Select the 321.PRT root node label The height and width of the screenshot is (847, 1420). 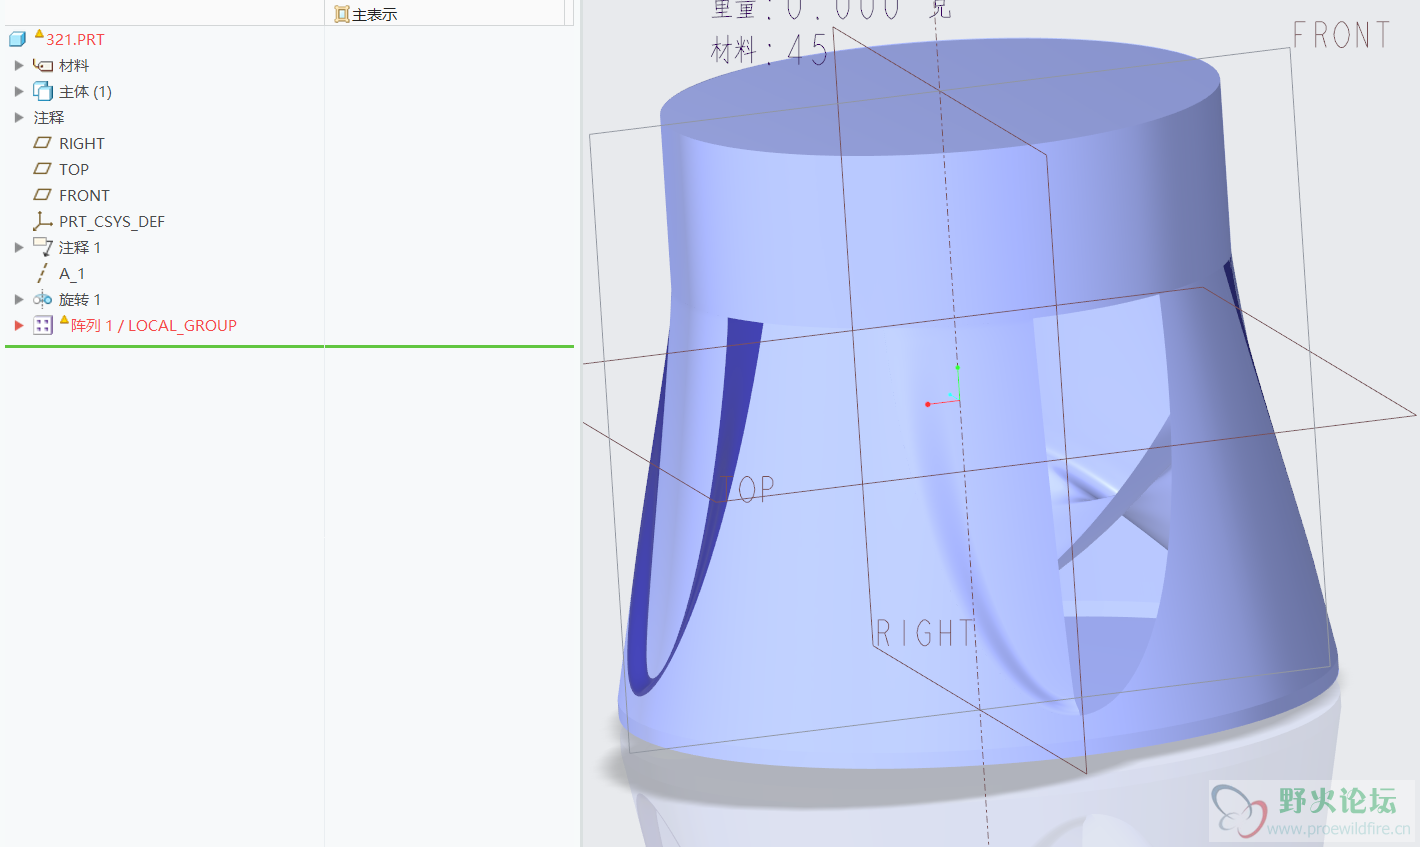(75, 40)
